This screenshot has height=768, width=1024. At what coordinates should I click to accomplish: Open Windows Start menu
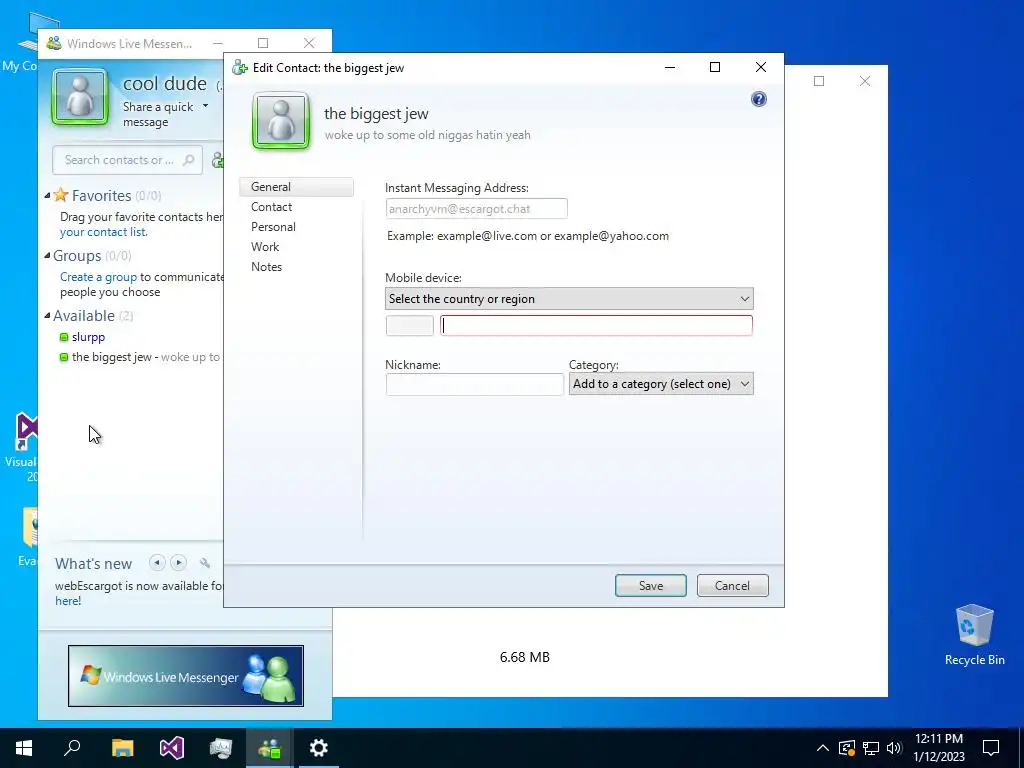[x=24, y=748]
